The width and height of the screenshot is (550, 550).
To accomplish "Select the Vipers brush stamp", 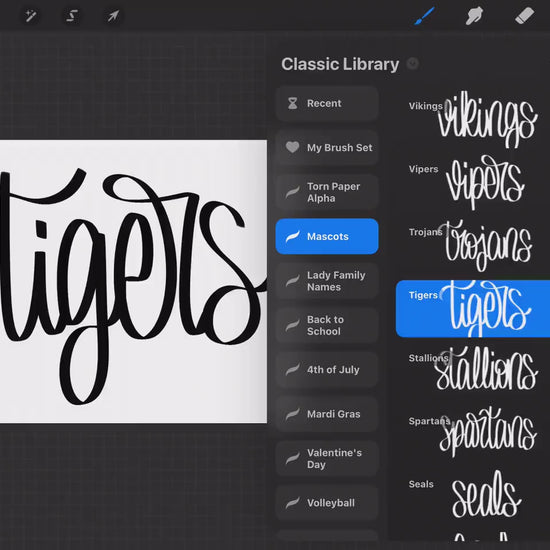I will pos(473,182).
